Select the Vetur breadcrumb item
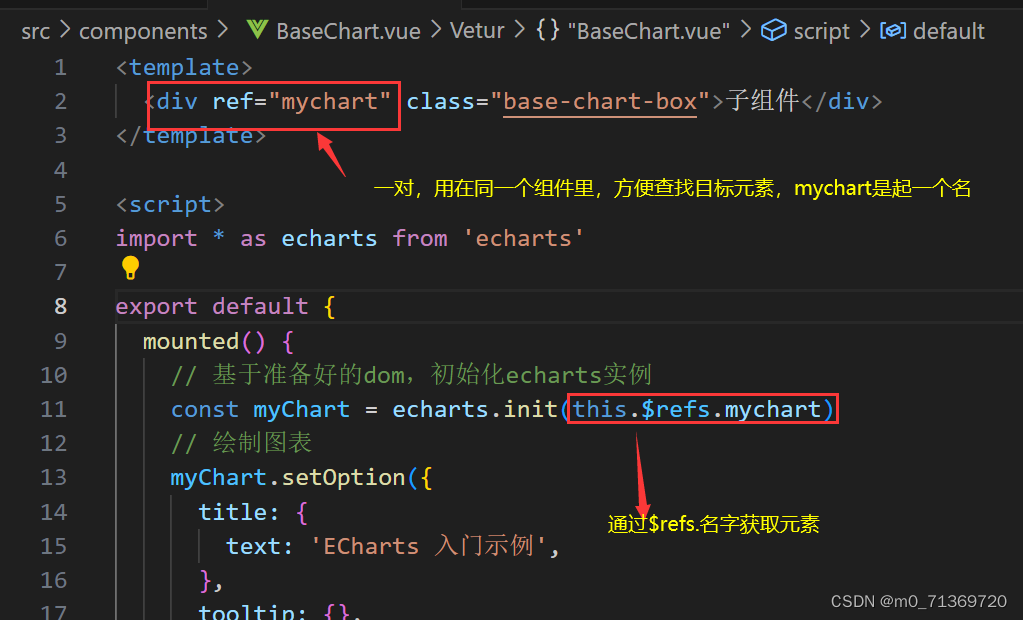The height and width of the screenshot is (620, 1023). point(477,30)
